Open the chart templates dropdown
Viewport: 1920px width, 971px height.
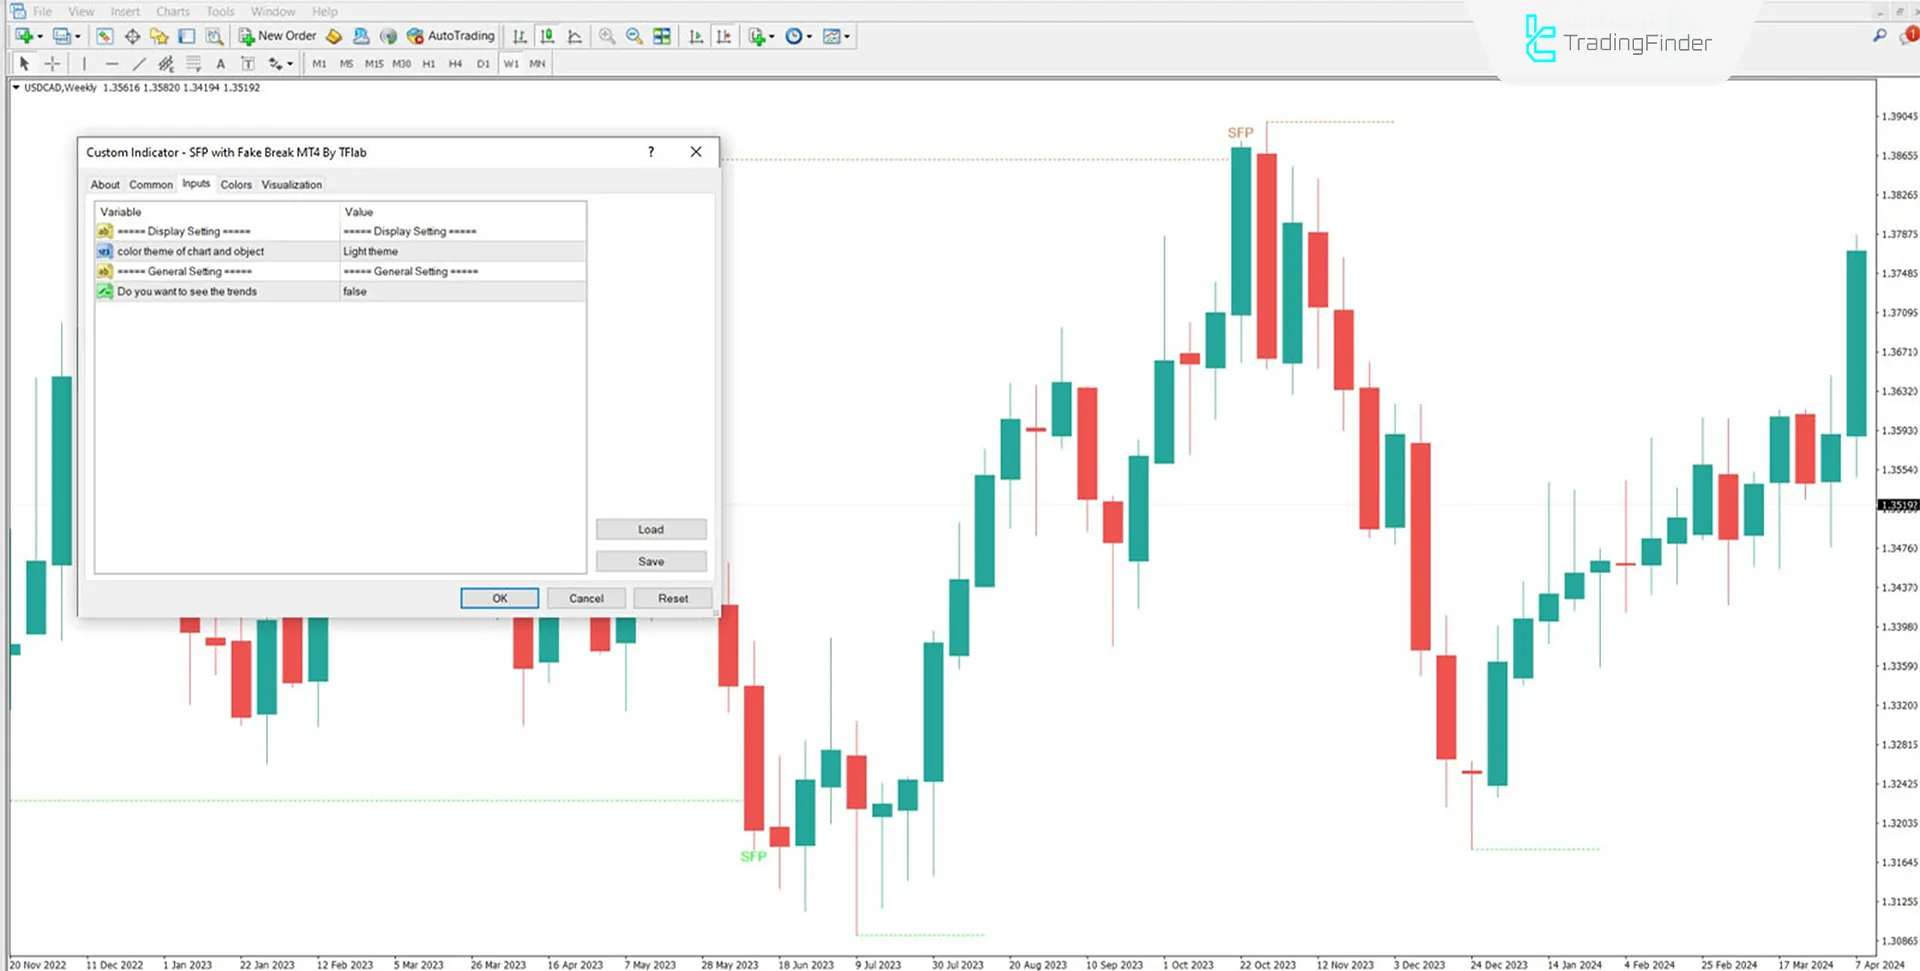click(x=847, y=37)
